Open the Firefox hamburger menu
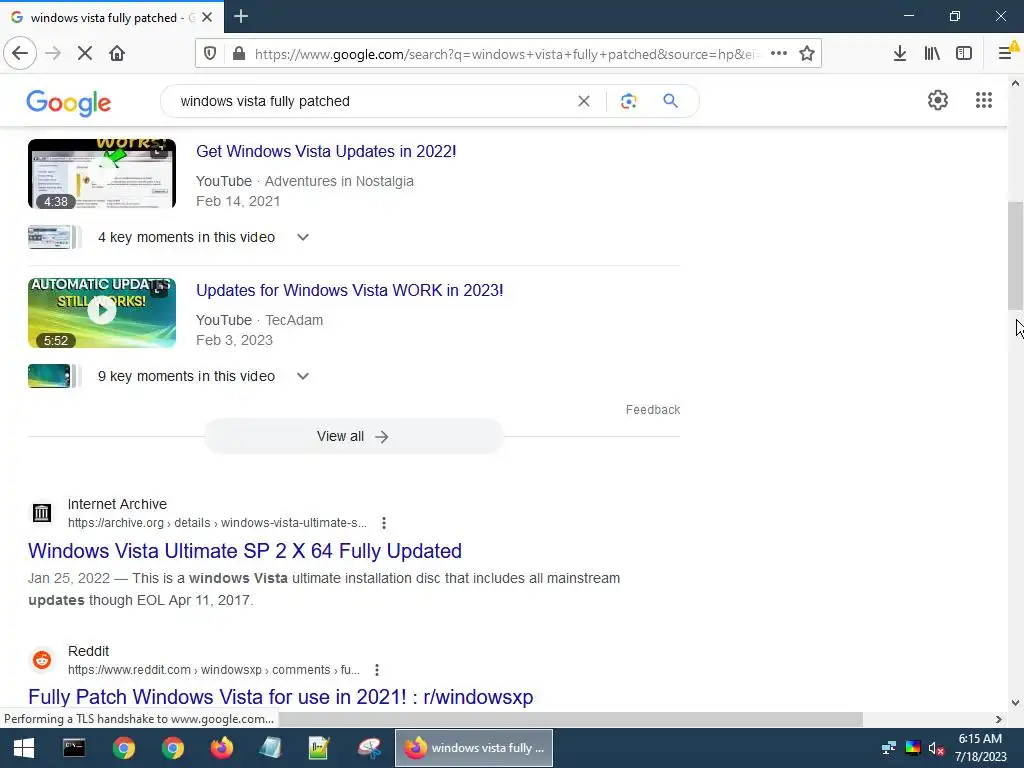This screenshot has height=768, width=1024. pos(1006,54)
